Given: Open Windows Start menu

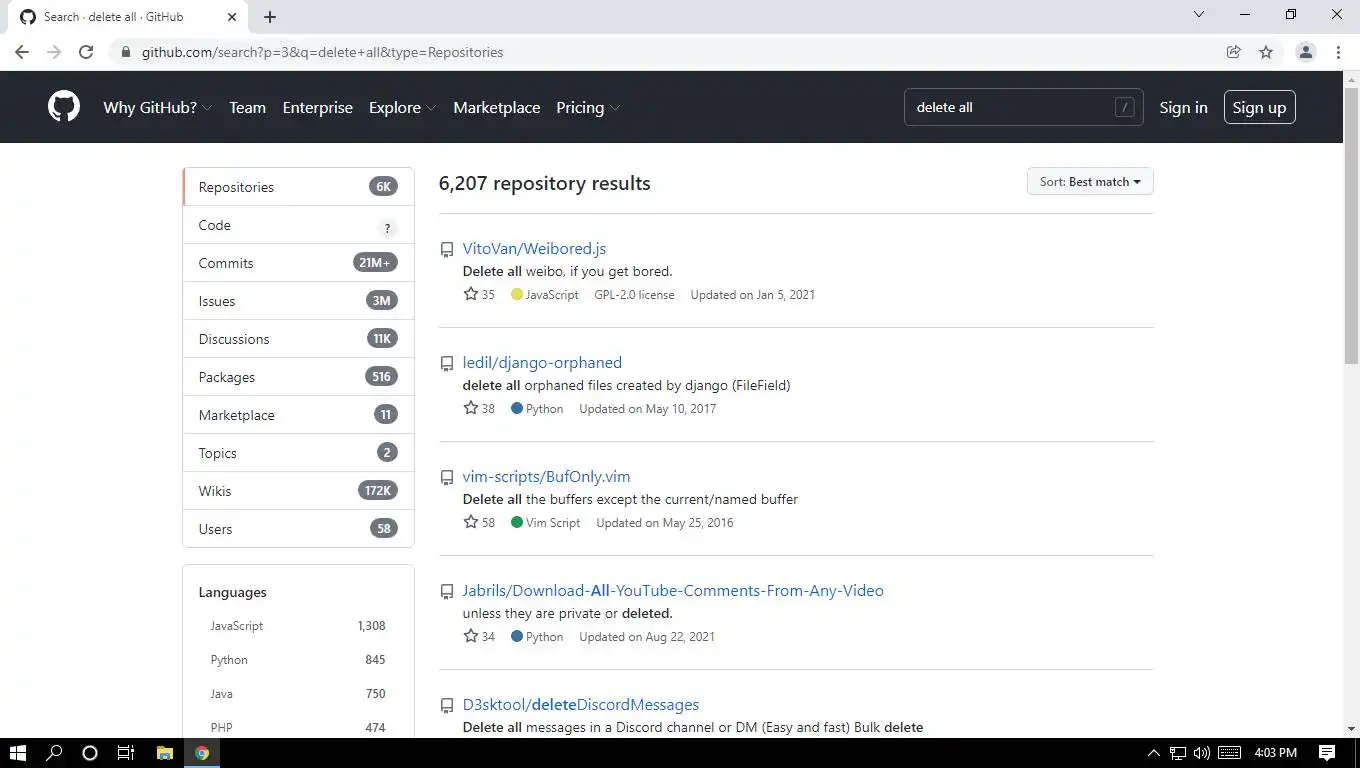Looking at the screenshot, I should click(x=18, y=753).
